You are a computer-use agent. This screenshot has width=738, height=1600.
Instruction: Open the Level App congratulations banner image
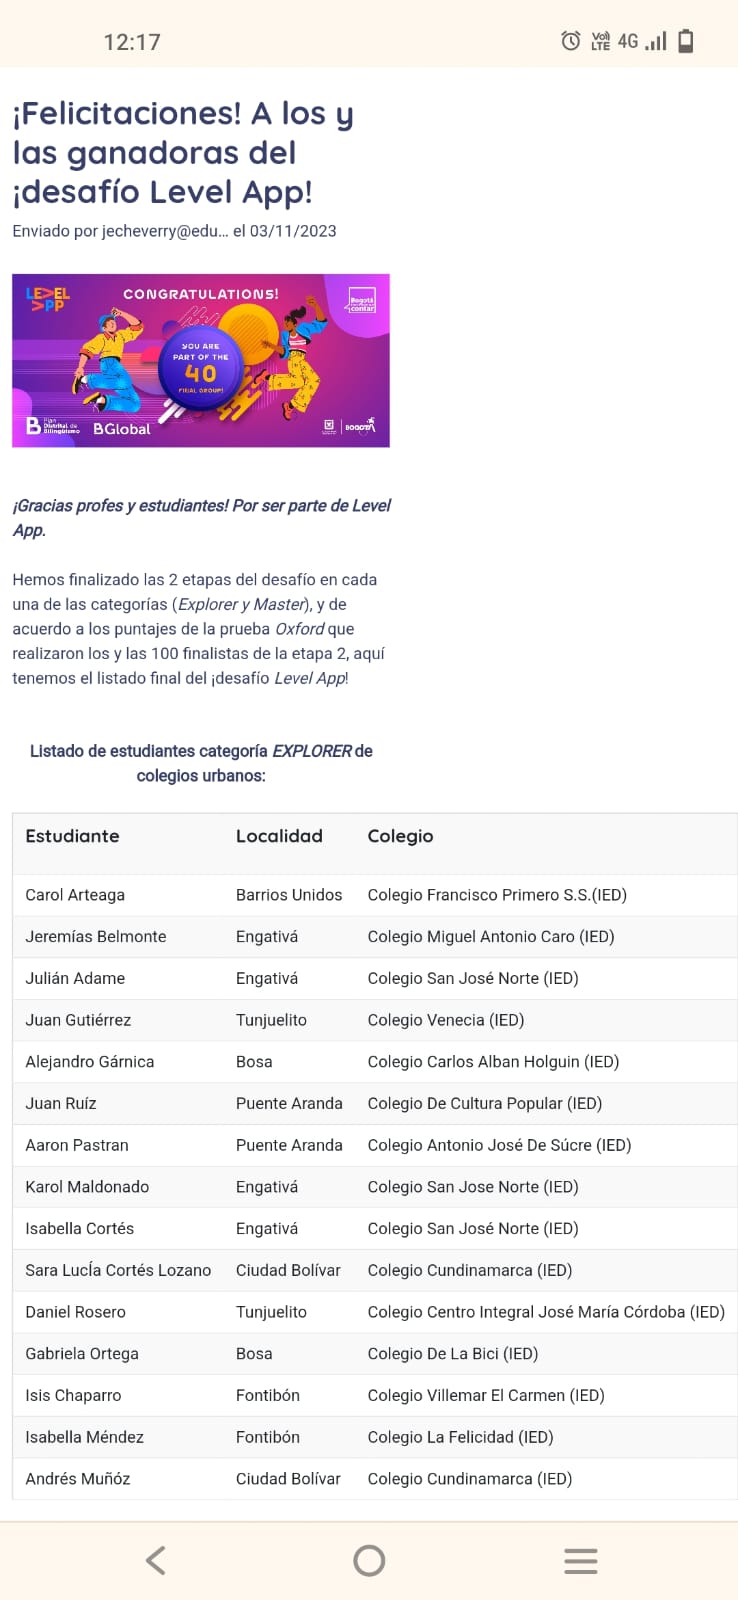201,360
